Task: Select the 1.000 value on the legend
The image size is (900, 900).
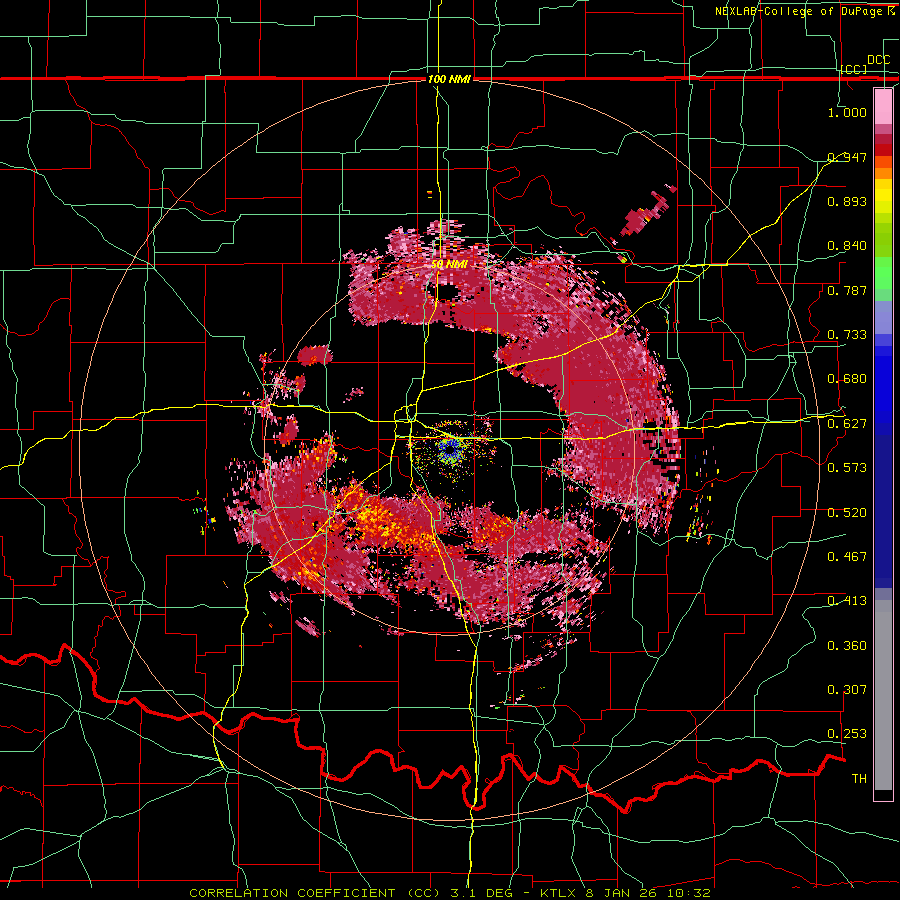Action: tap(847, 112)
